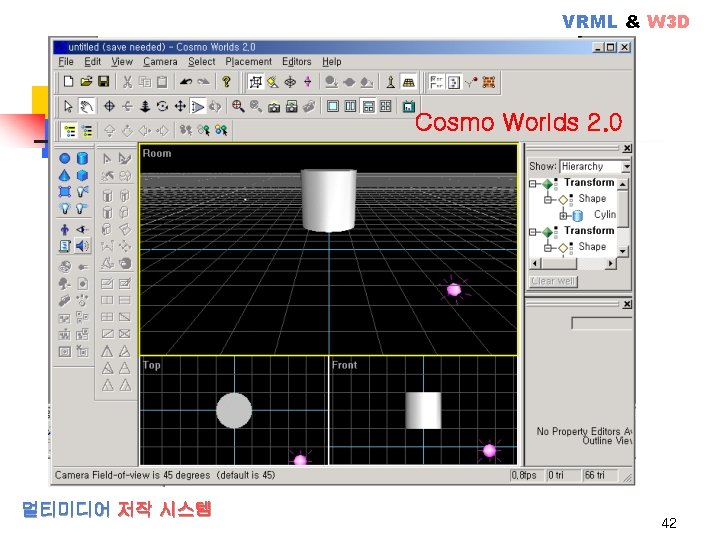This screenshot has height=540, width=720.
Task: Click the teal TV preview icon
Action: click(x=409, y=107)
